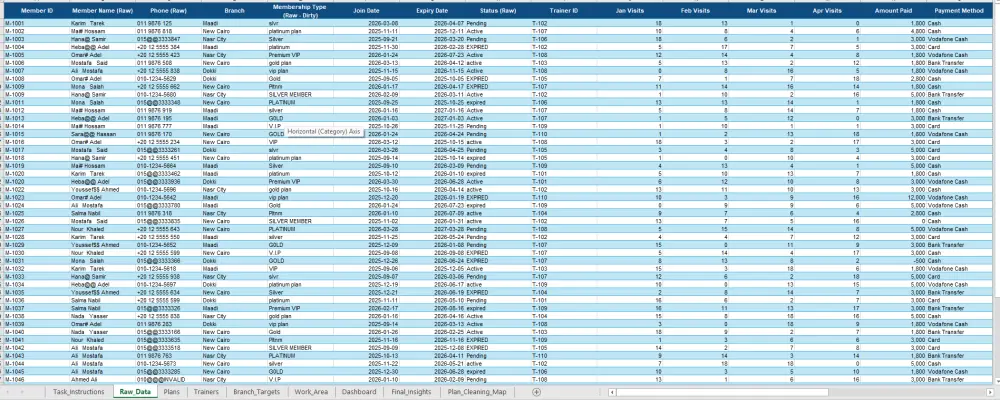Screen dimensions: 1000x400
Task: Select SILVER MEMBER cell in row M-1026
Action: [x=300, y=221]
